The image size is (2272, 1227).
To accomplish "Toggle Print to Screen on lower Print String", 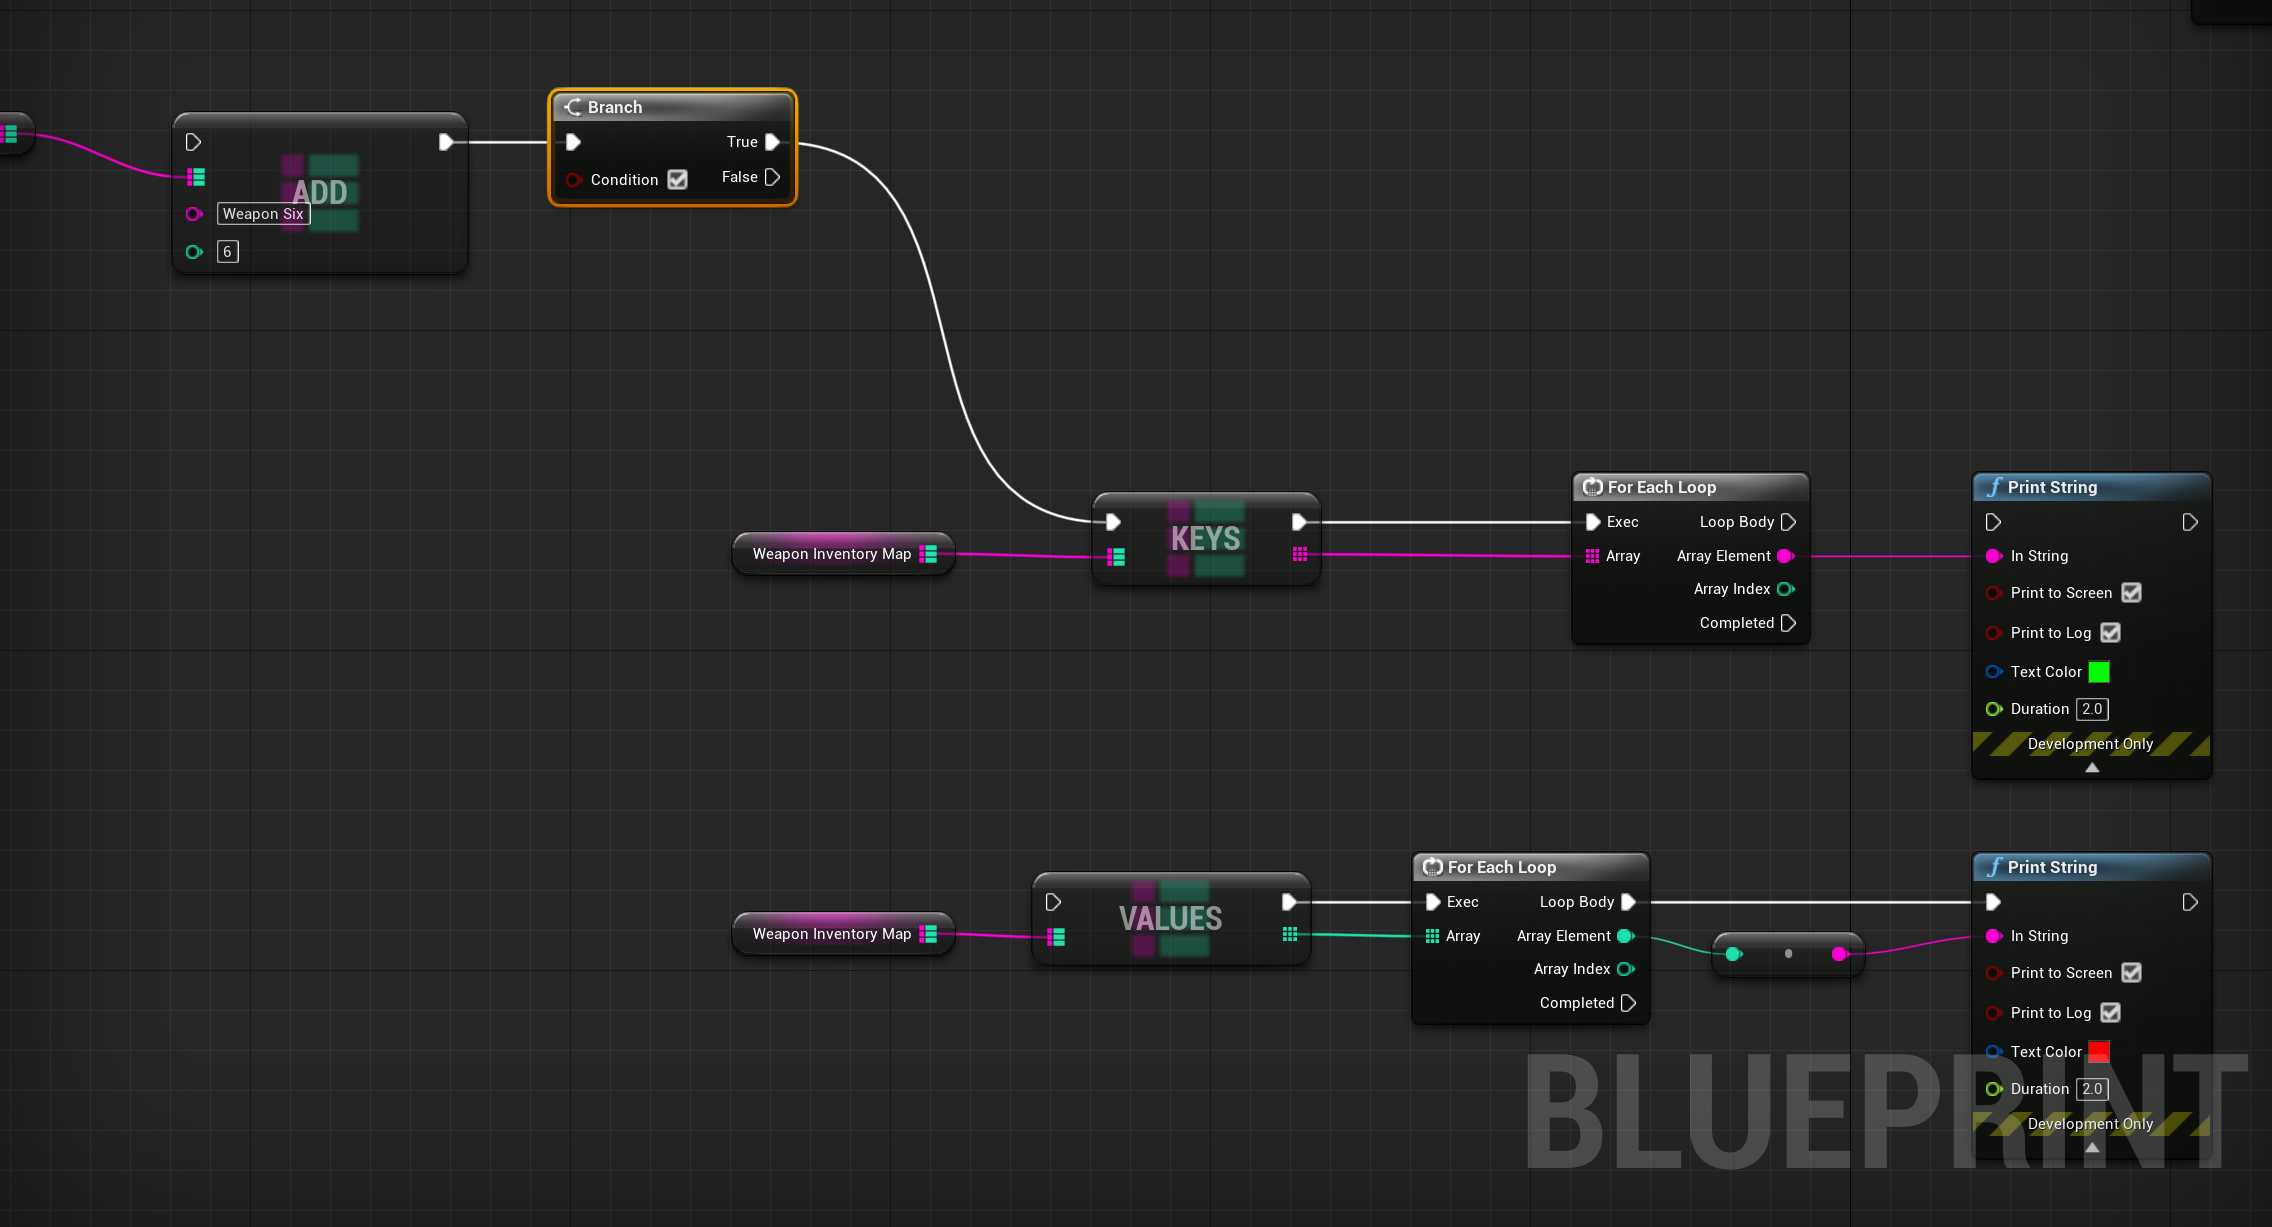I will point(2131,973).
